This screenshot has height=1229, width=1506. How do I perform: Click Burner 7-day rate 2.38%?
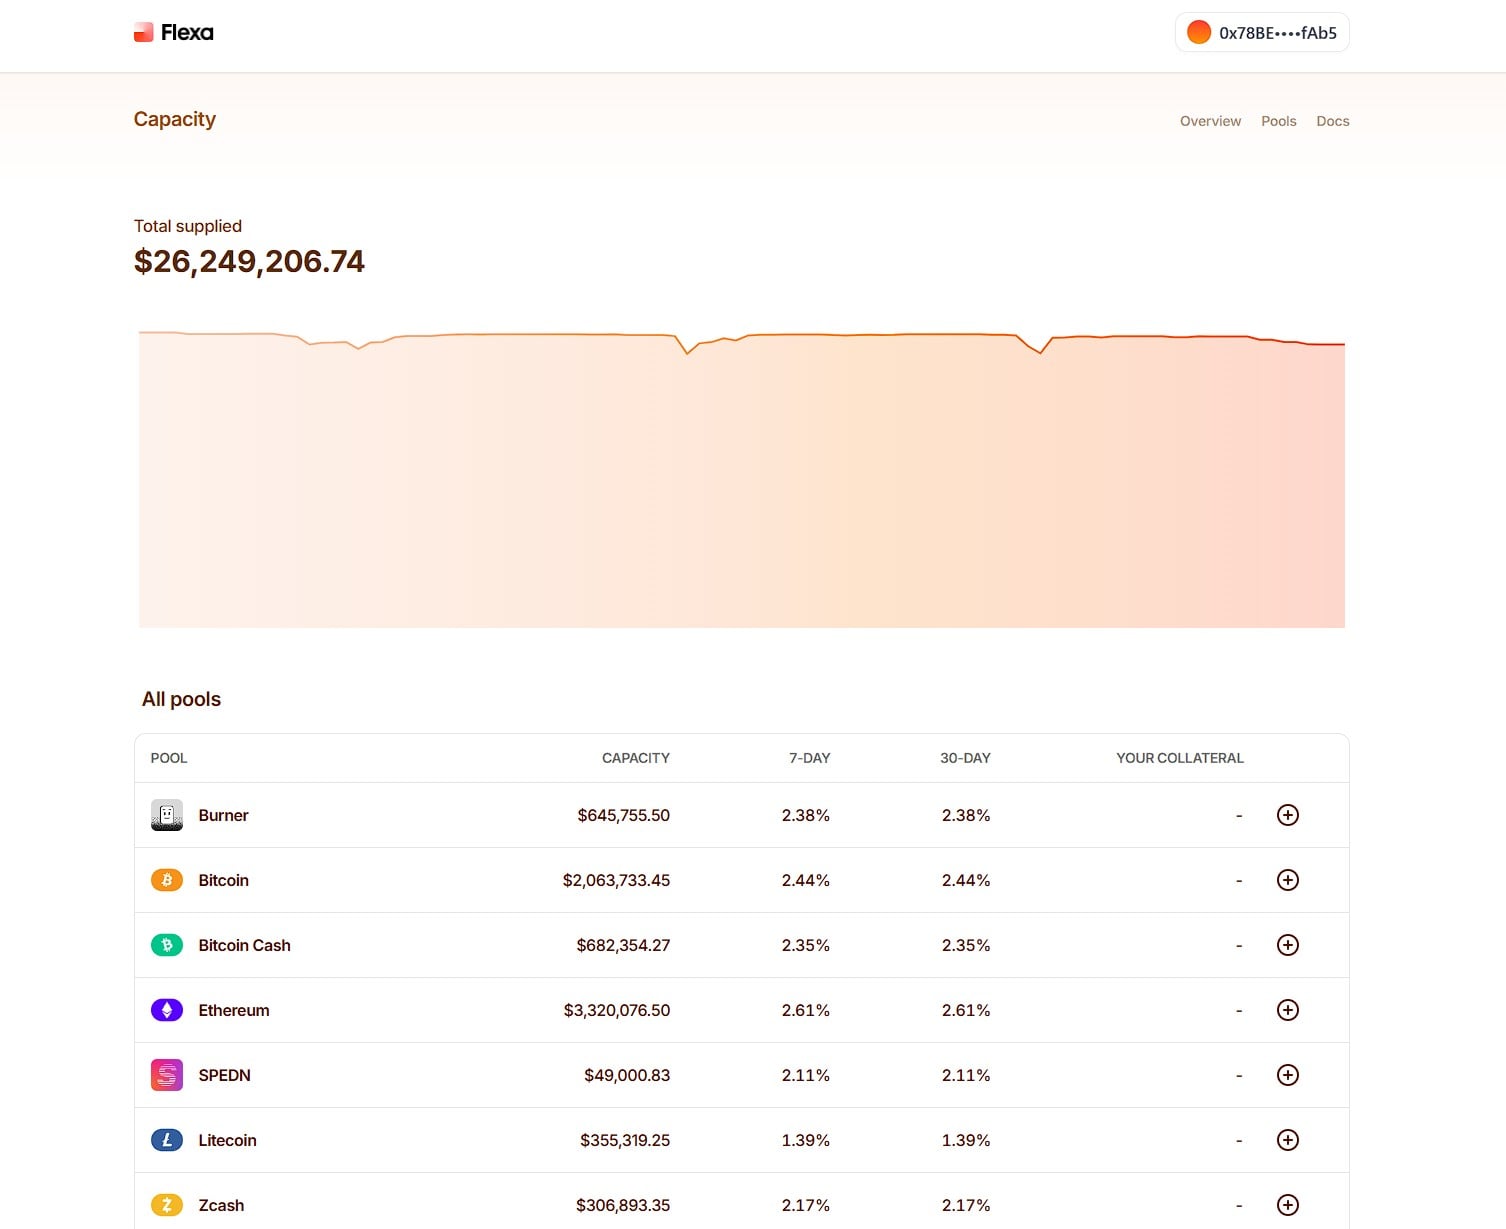point(806,815)
